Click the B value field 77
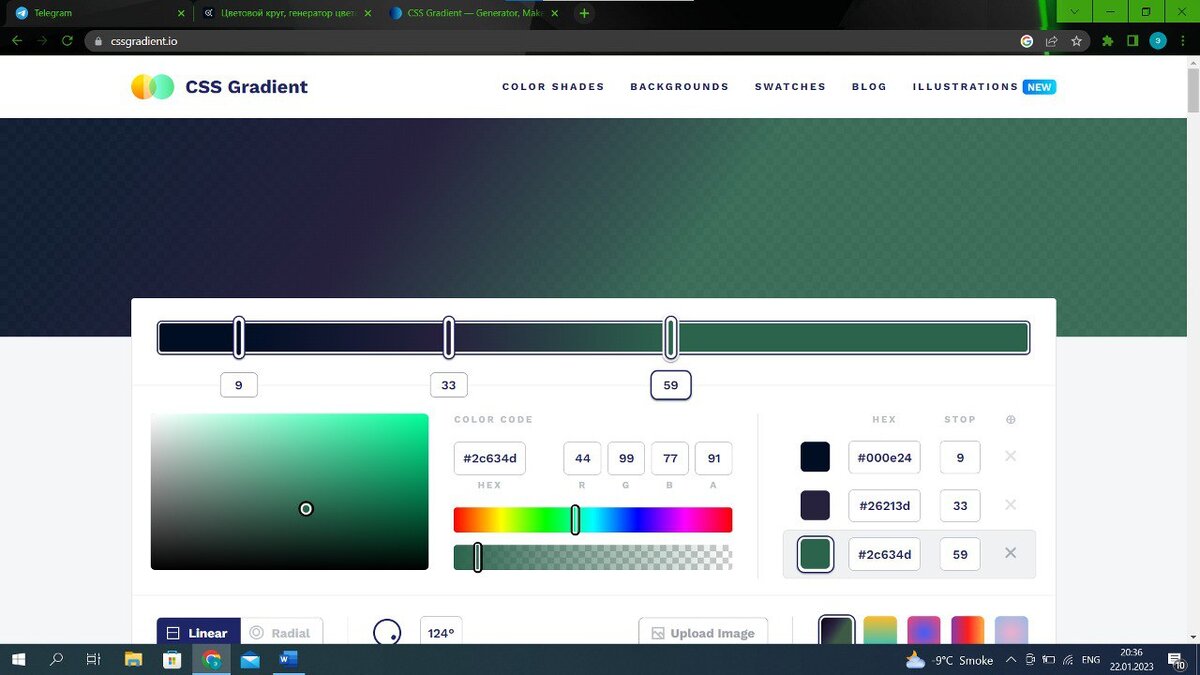Viewport: 1200px width, 675px height. point(670,458)
